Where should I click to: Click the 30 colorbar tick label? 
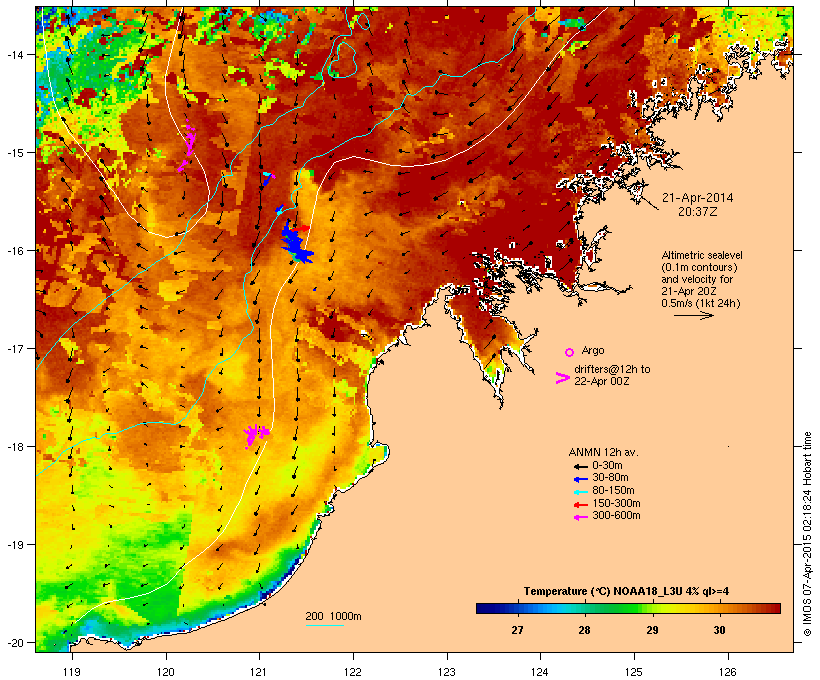(x=720, y=630)
